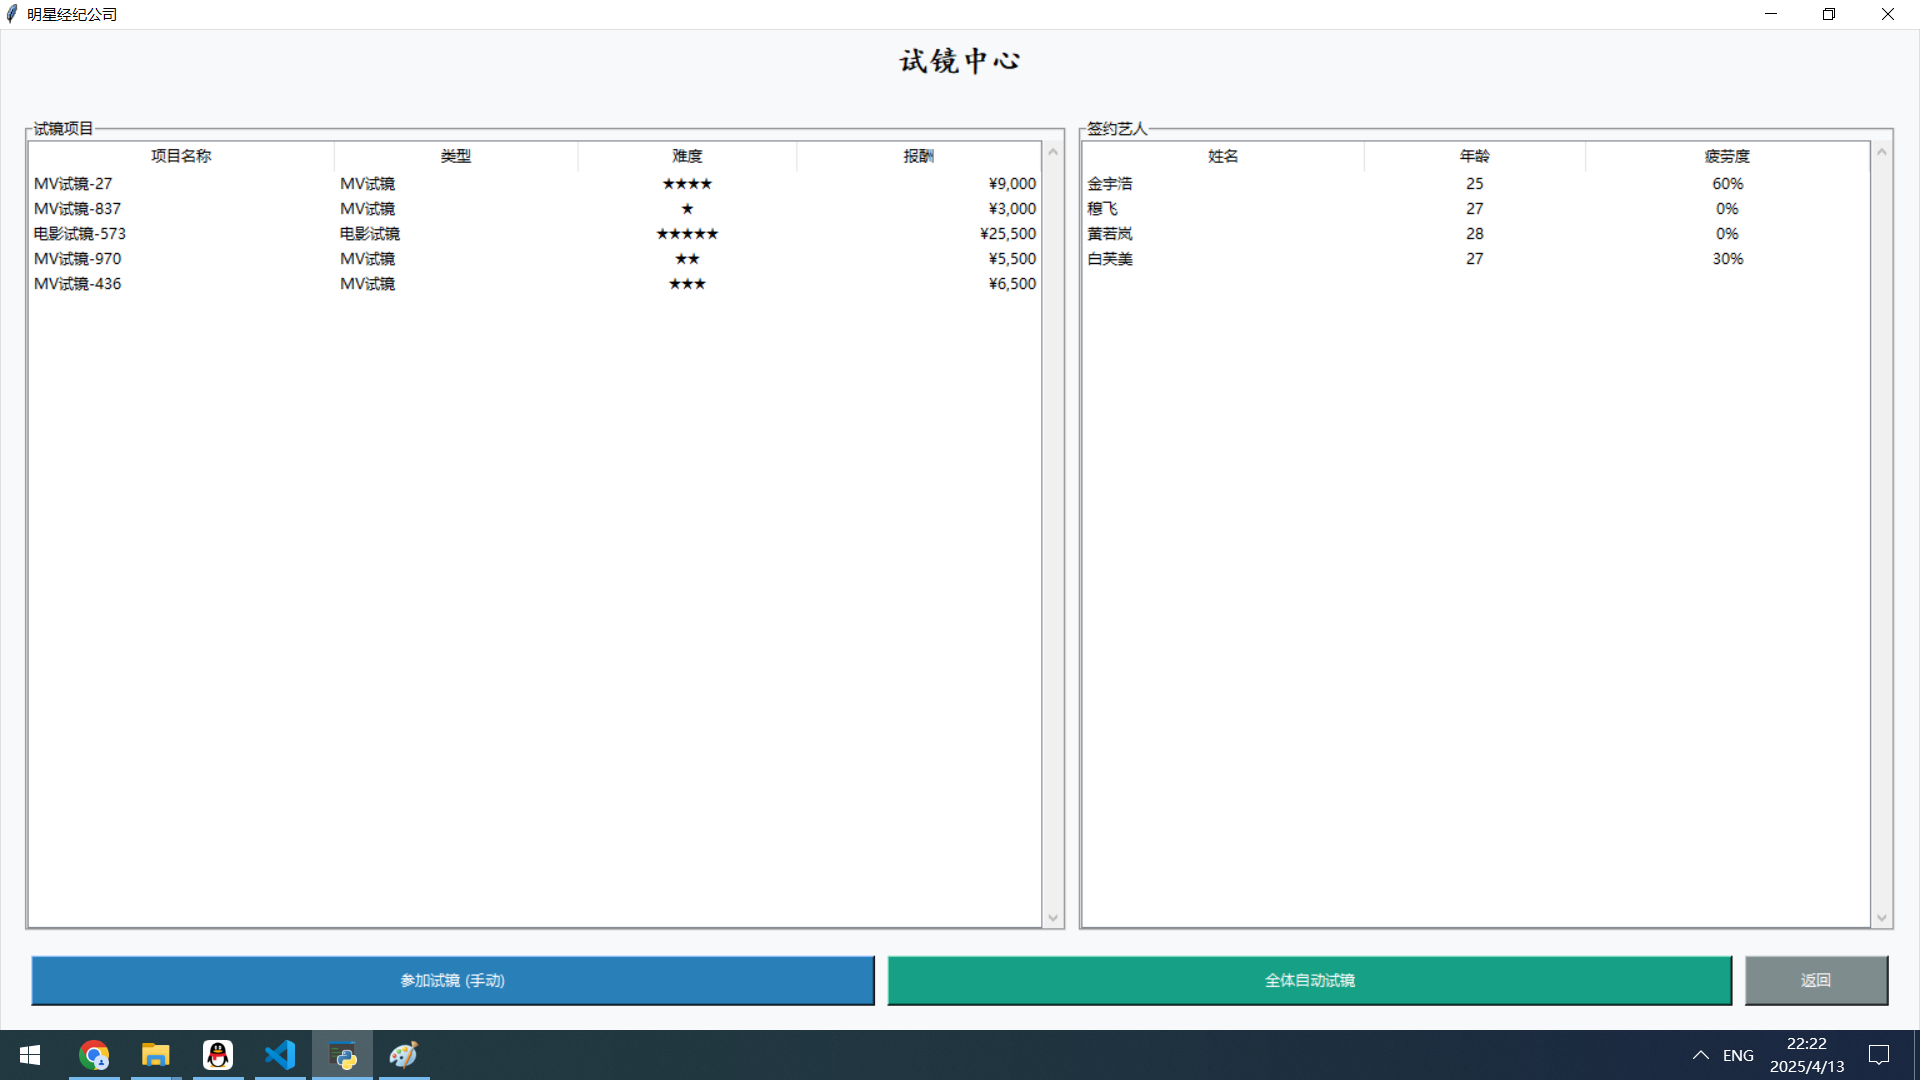Click 项目名称 column header

[x=181, y=156]
